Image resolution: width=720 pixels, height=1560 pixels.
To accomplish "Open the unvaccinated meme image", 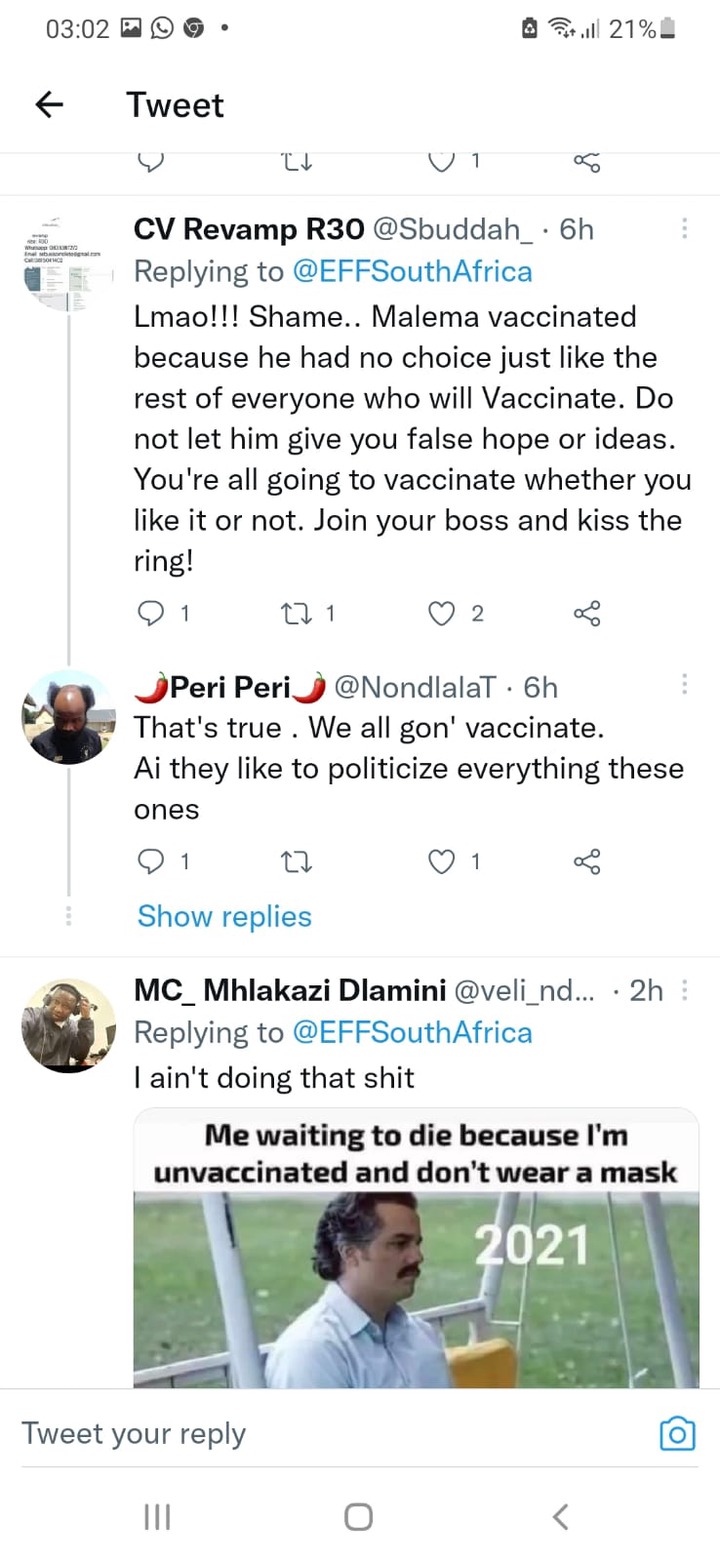I will [x=416, y=1247].
